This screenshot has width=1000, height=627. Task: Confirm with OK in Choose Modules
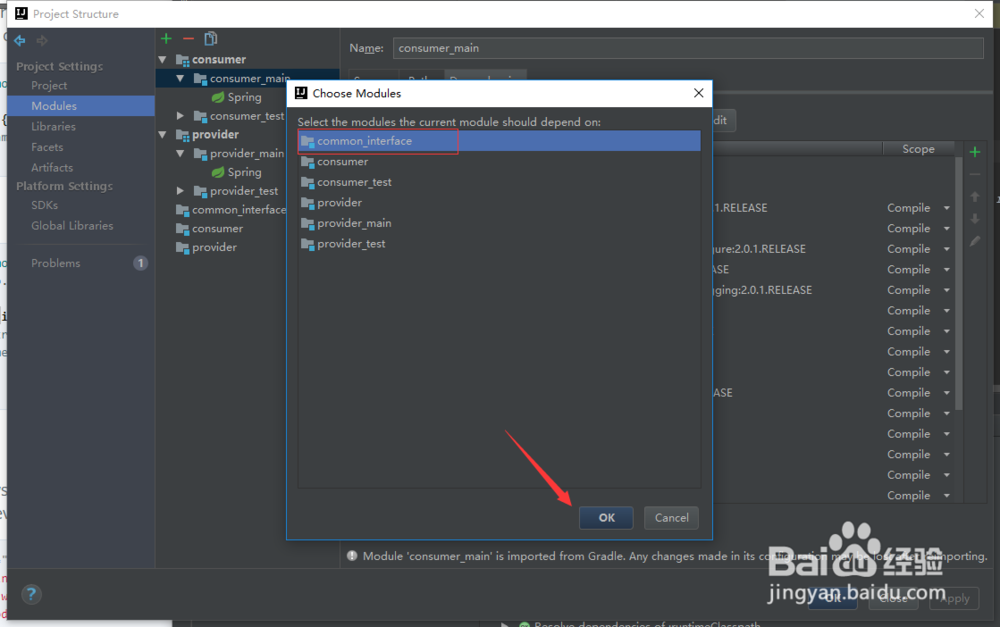[606, 518]
